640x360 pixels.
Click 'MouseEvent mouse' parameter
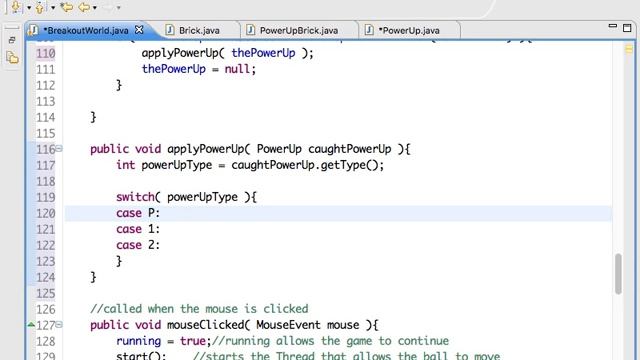tap(308, 325)
